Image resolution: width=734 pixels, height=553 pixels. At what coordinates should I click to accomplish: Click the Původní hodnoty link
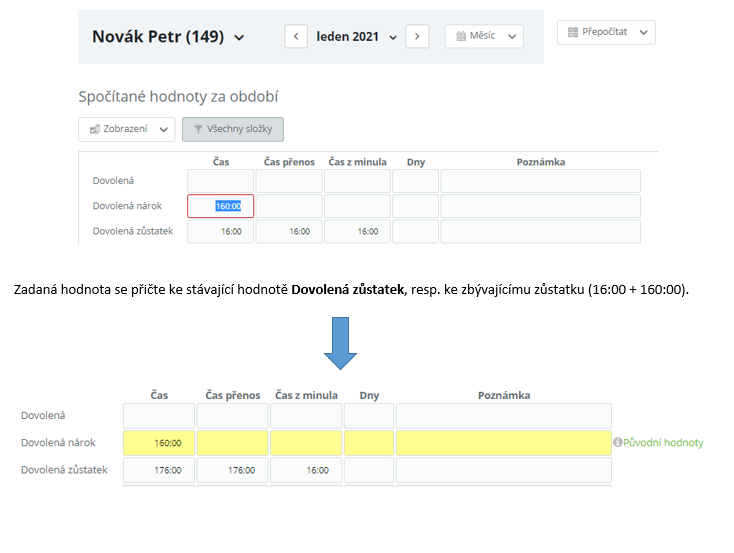click(x=663, y=442)
